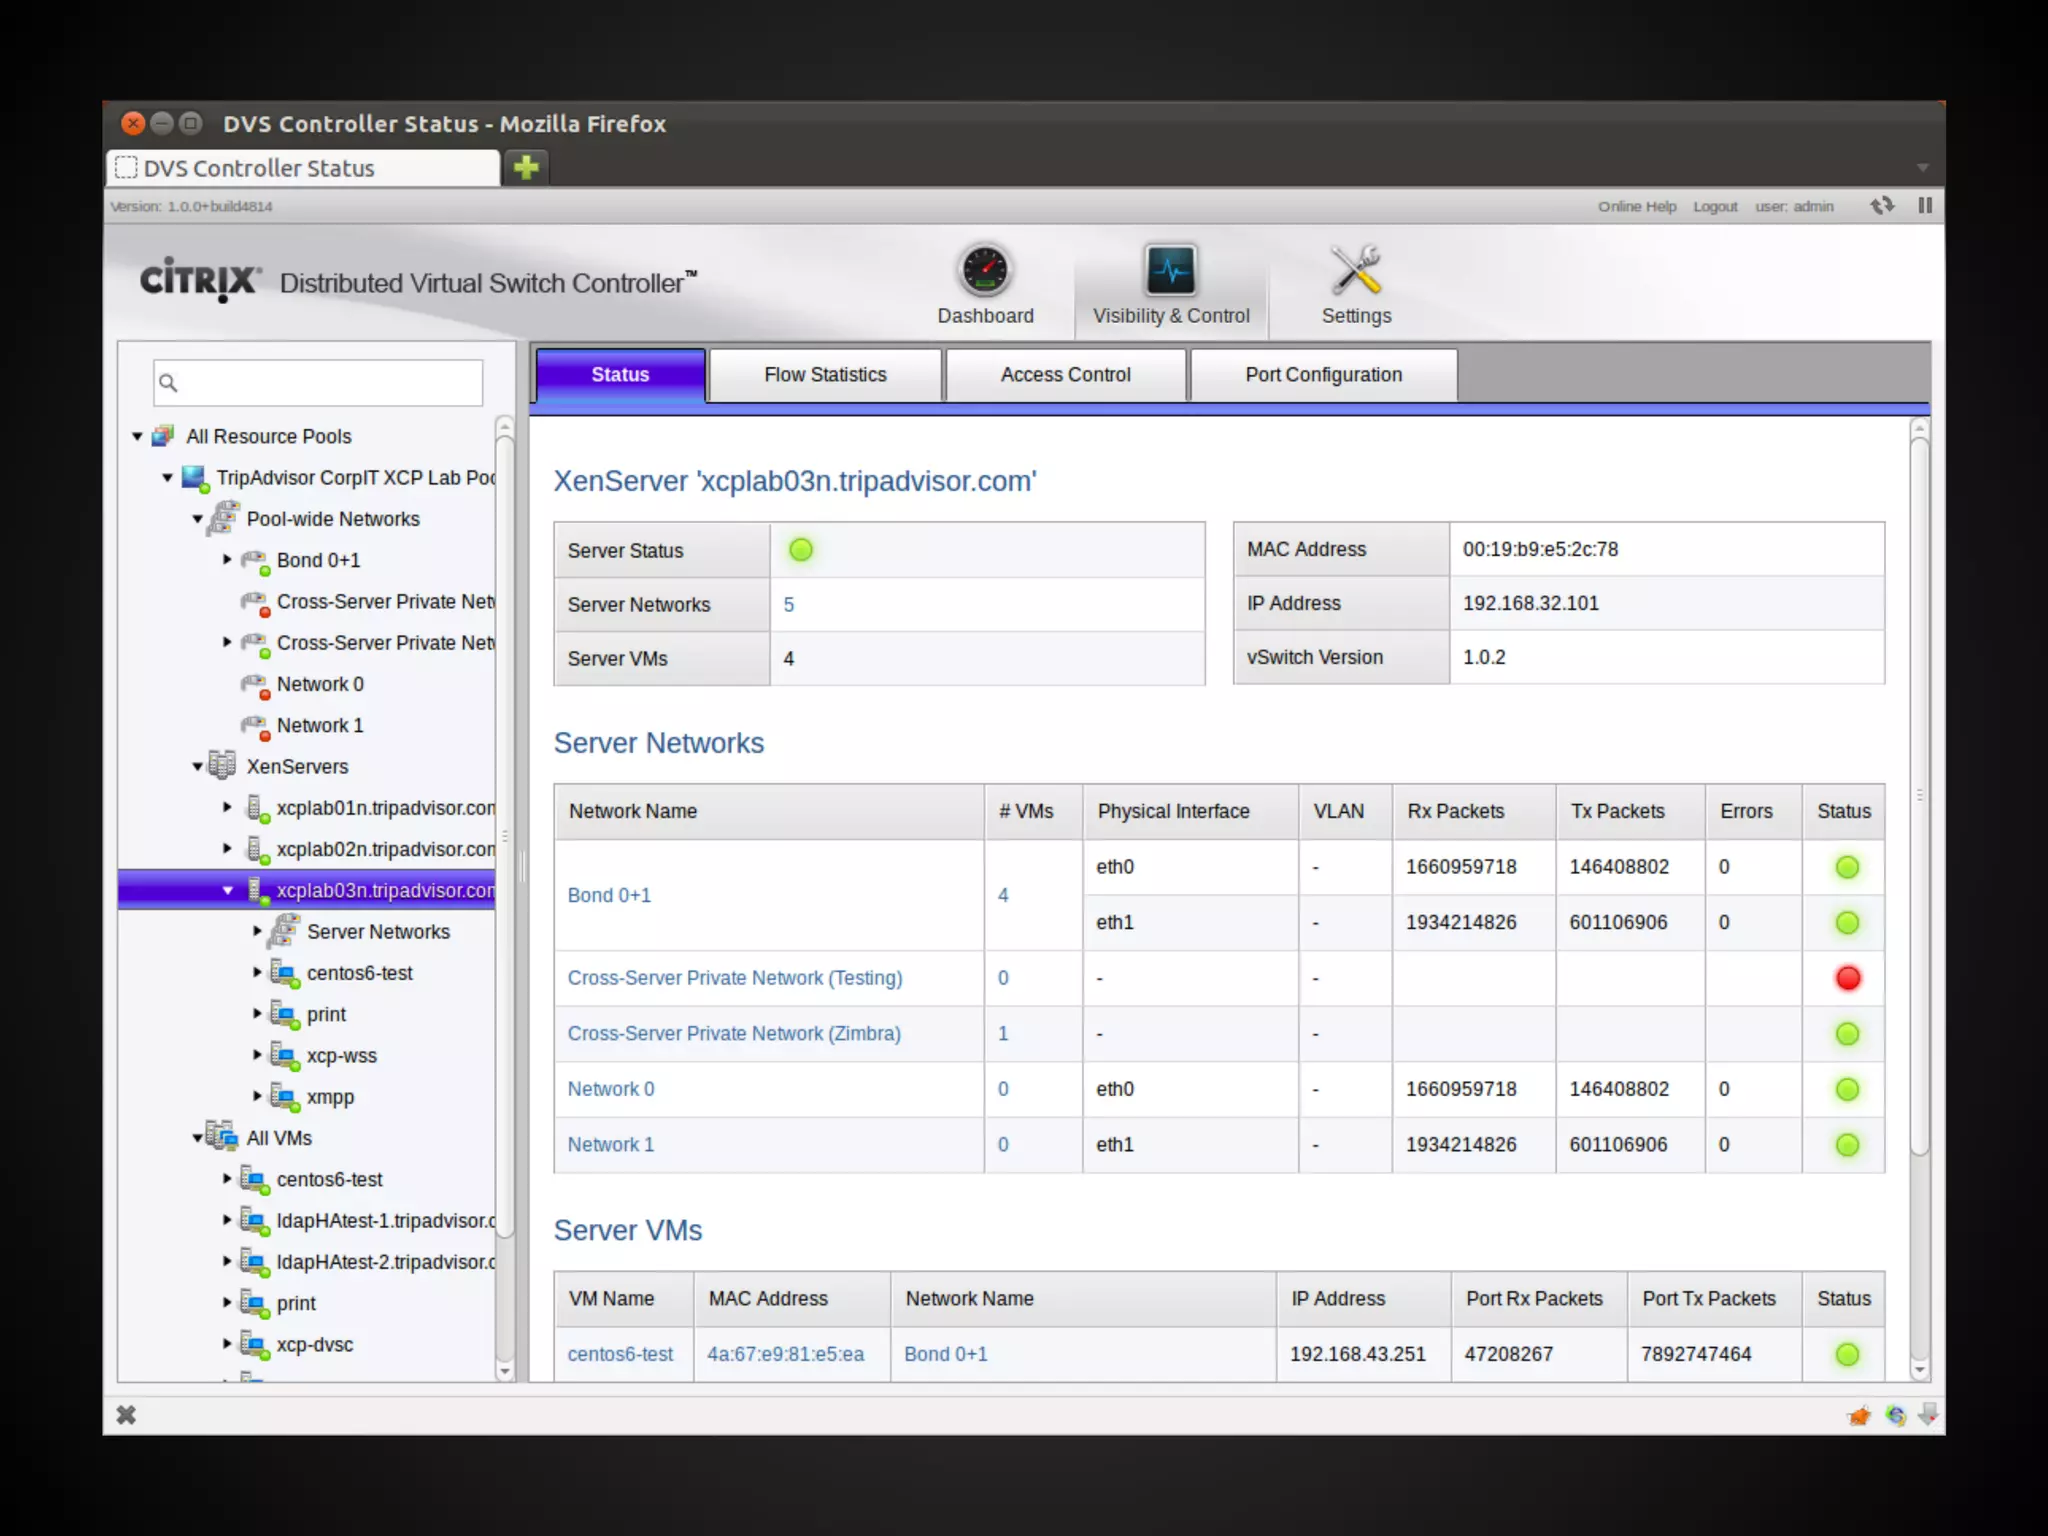Image resolution: width=2048 pixels, height=1536 pixels.
Task: Click the Logout link
Action: [1715, 206]
